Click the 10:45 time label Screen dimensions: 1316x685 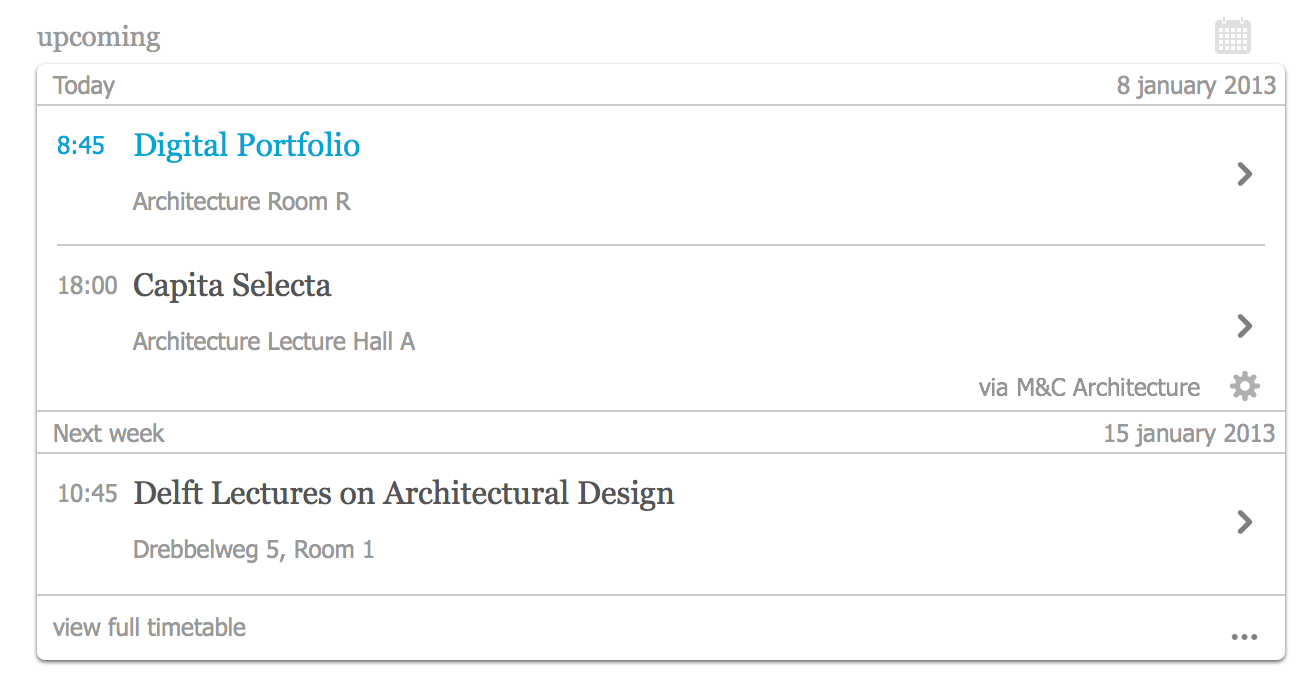[87, 494]
